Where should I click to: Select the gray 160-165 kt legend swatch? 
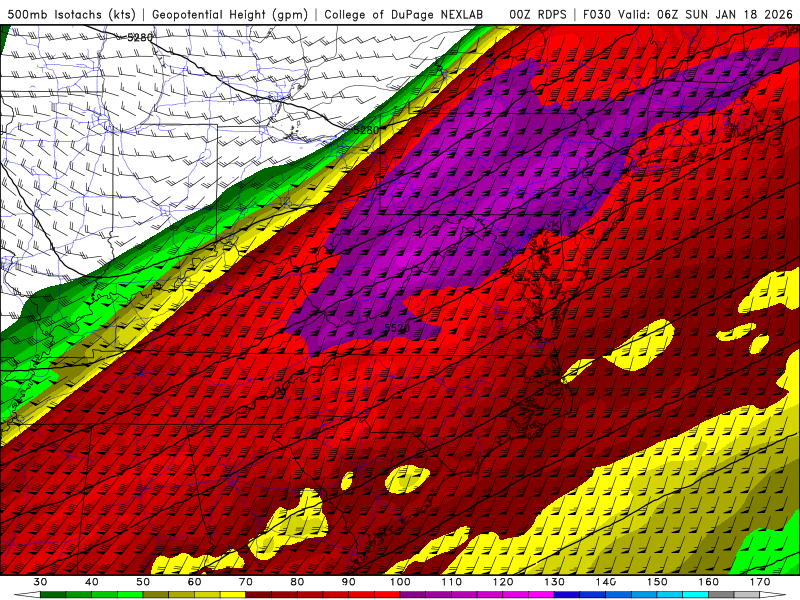pyautogui.click(x=721, y=595)
